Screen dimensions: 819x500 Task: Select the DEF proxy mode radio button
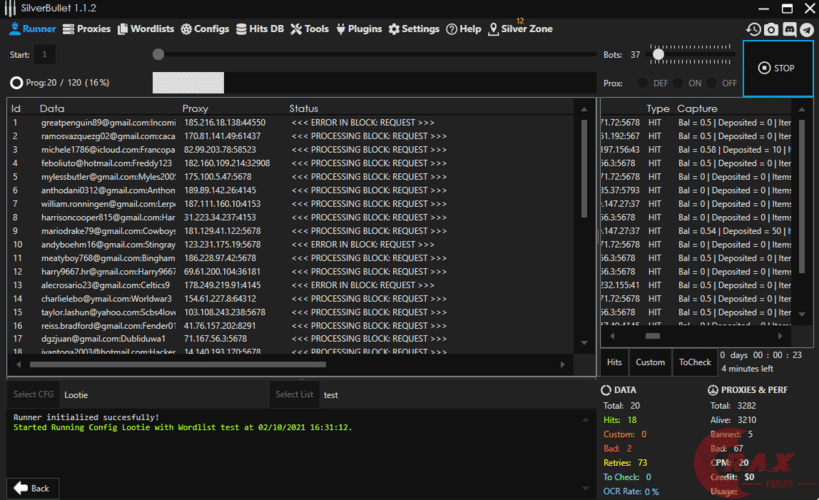(x=645, y=83)
